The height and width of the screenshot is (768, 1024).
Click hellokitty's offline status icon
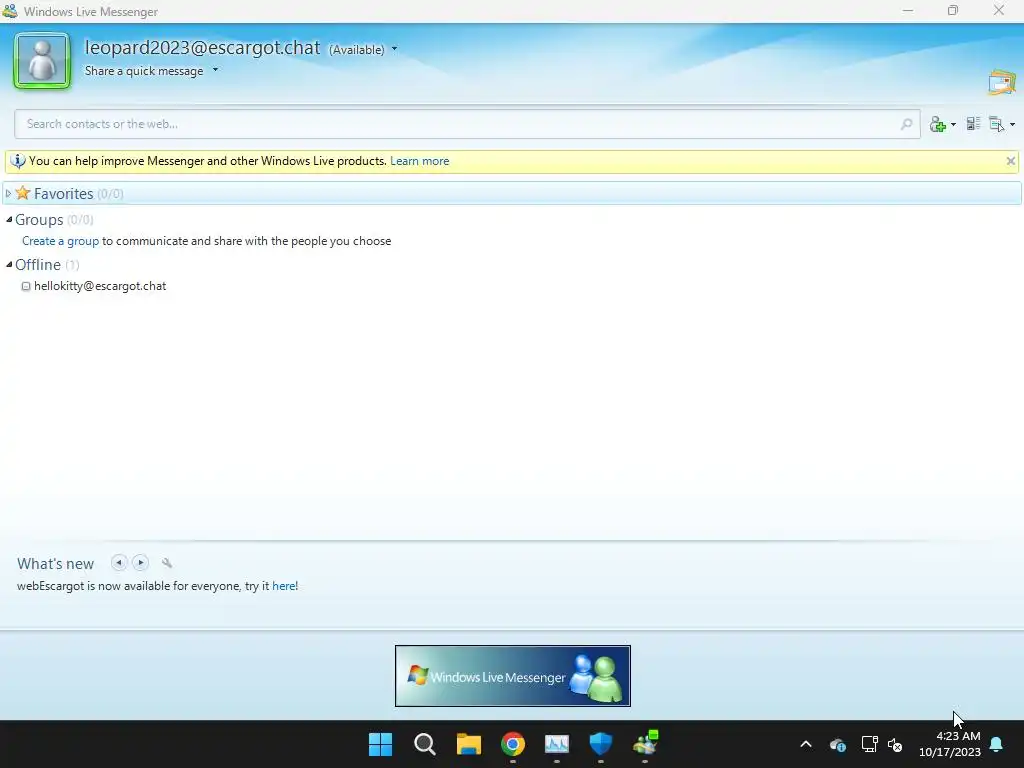[x=26, y=286]
